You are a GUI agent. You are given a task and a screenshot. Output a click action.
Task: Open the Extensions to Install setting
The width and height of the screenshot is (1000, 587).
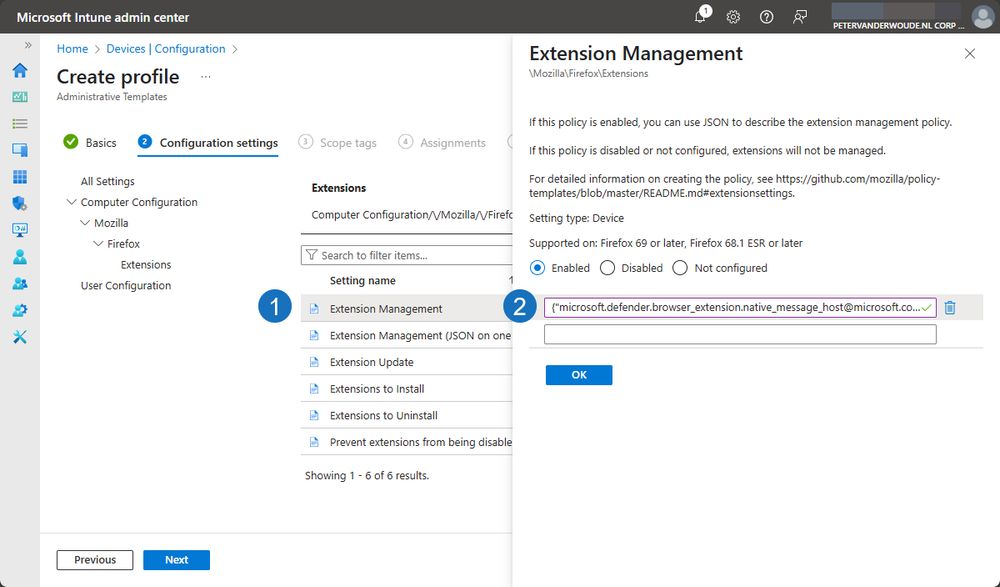point(377,389)
